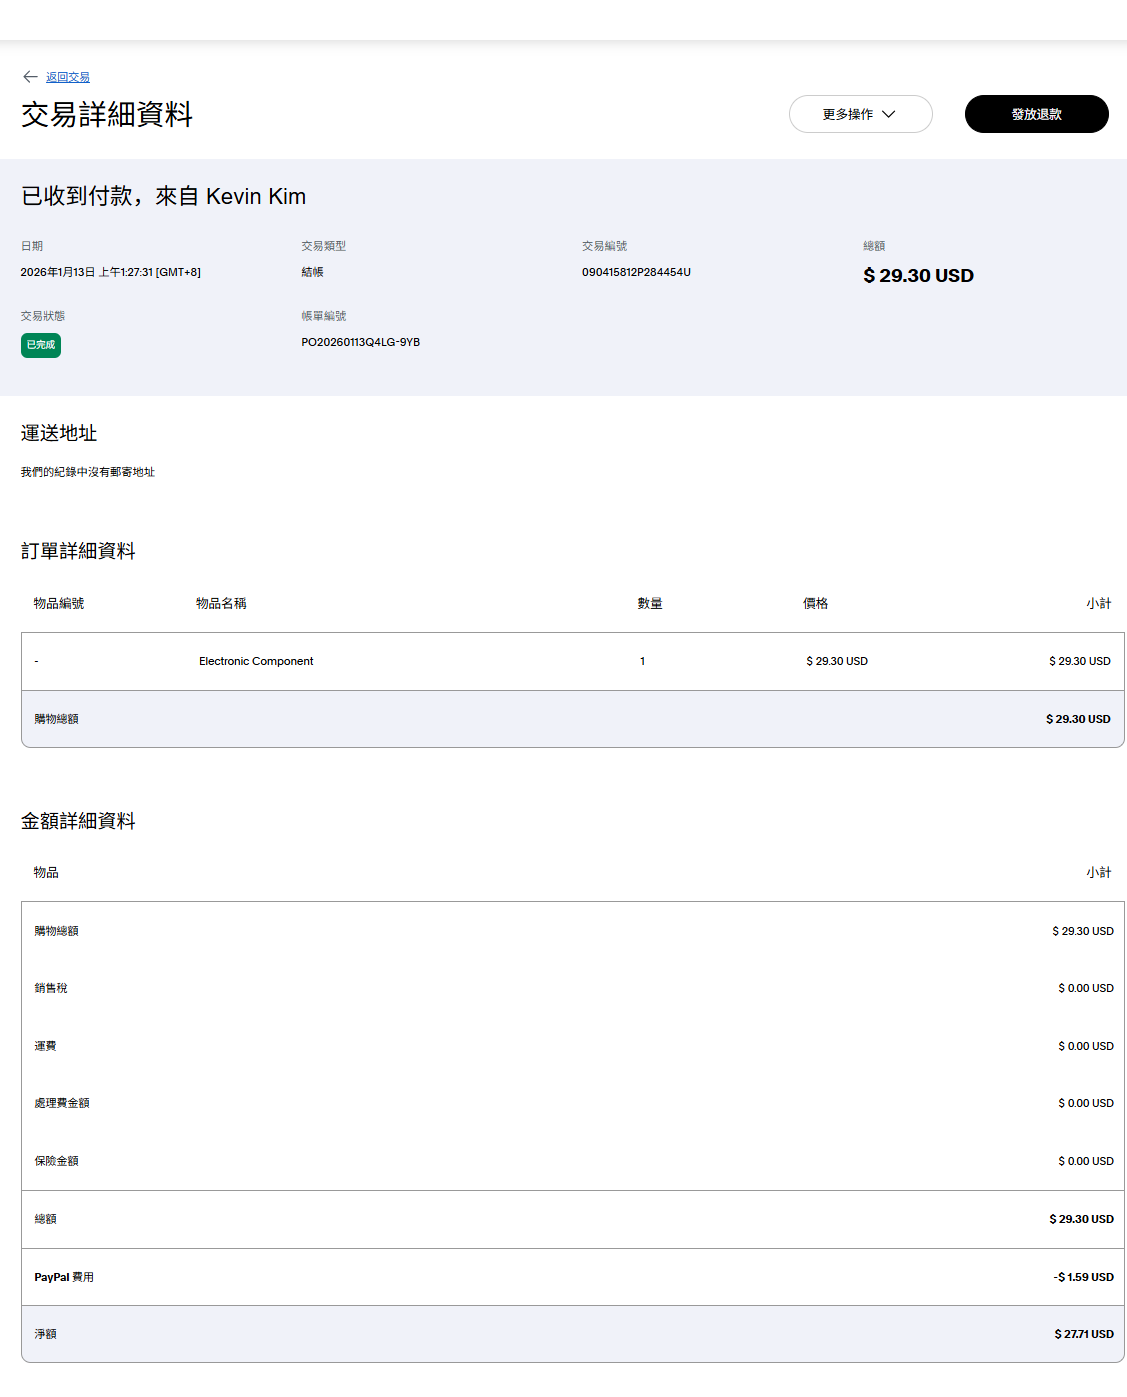The height and width of the screenshot is (1397, 1127).
Task: Click the 數量 column header
Action: tap(650, 603)
